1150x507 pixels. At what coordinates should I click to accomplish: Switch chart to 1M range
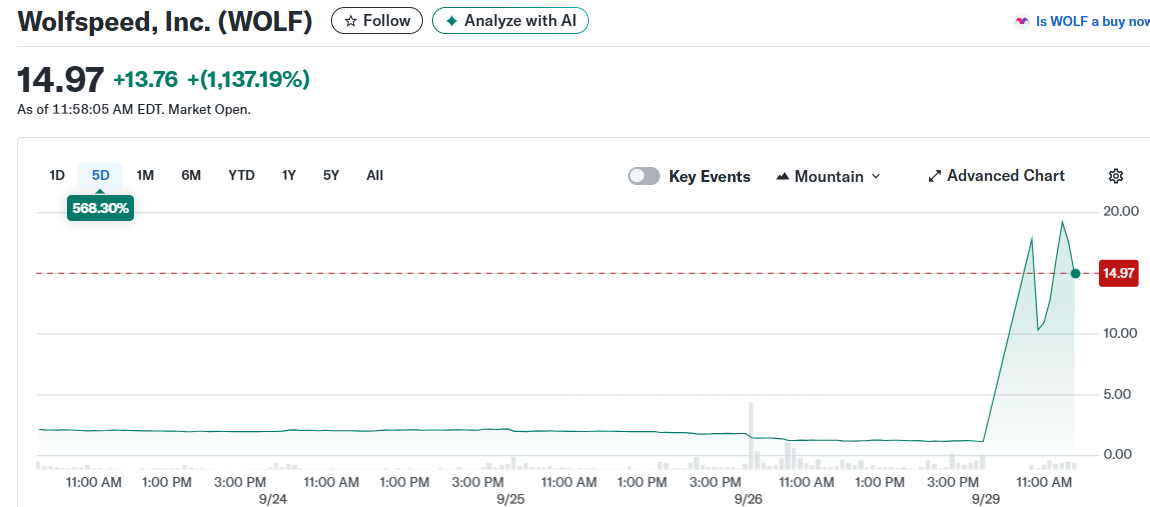[145, 175]
